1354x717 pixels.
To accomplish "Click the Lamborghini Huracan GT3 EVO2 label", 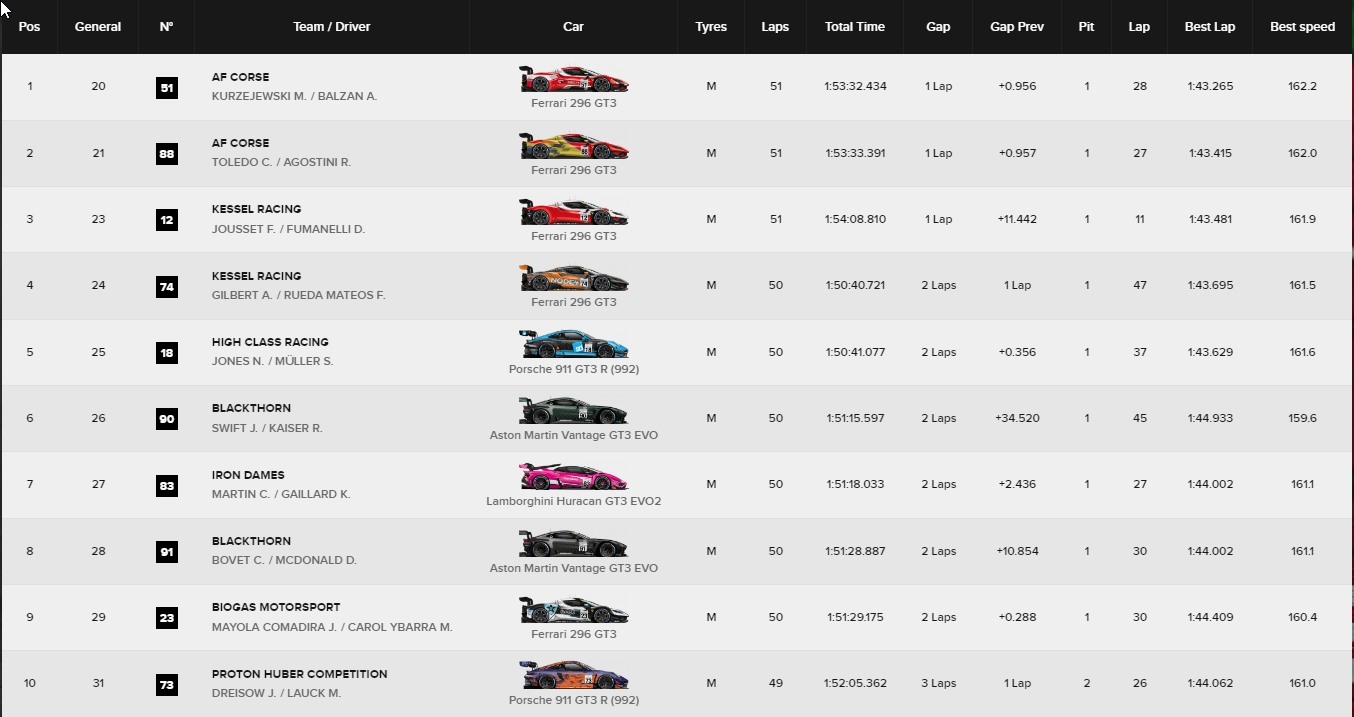I will point(574,502).
